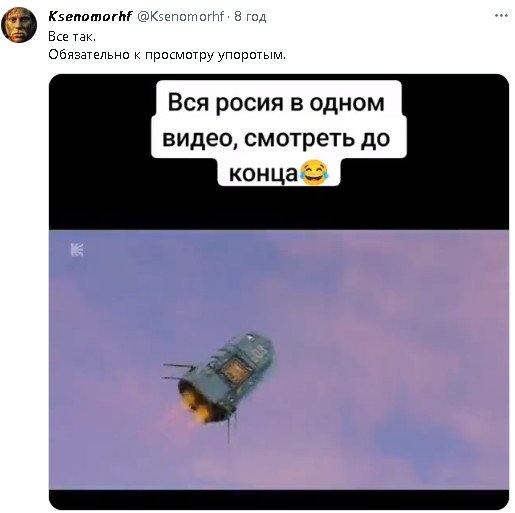Click the Ksenomorhf profile avatar
The width and height of the screenshot is (515, 513).
(19, 25)
